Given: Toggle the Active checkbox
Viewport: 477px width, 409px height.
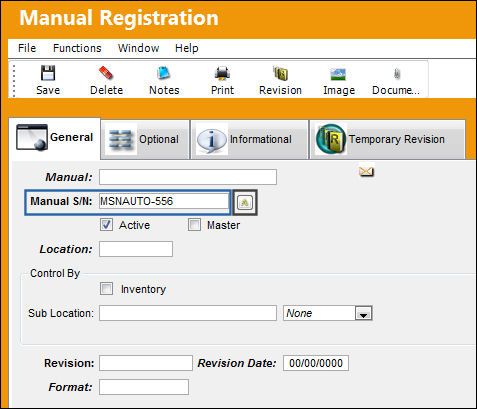Looking at the screenshot, I should click(106, 225).
